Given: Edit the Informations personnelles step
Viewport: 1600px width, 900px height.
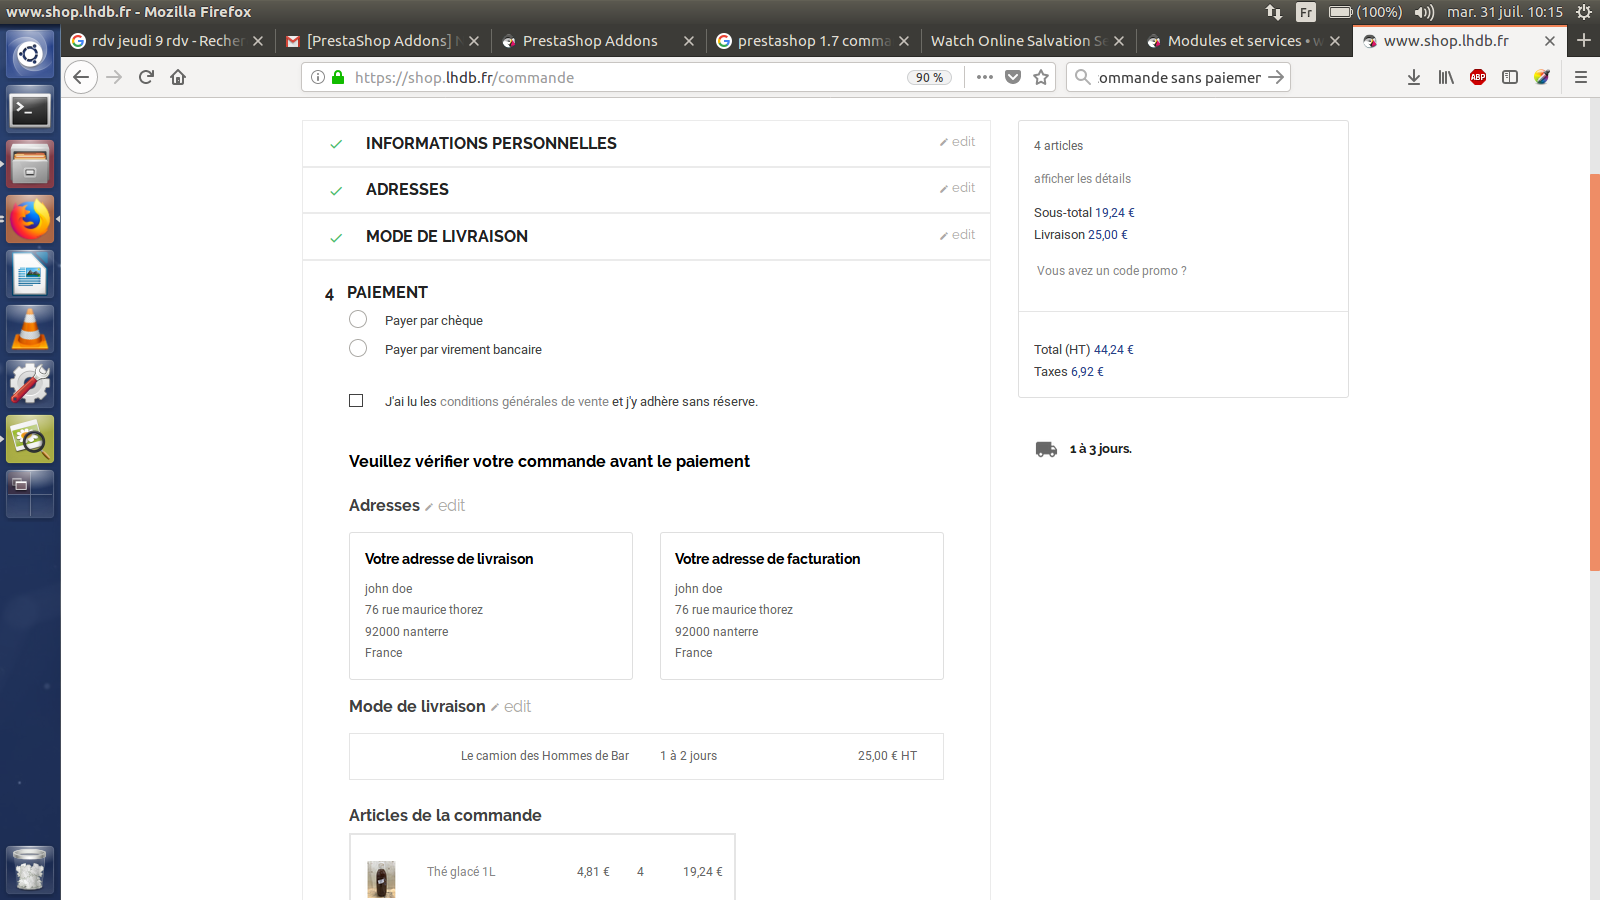Looking at the screenshot, I should [957, 142].
